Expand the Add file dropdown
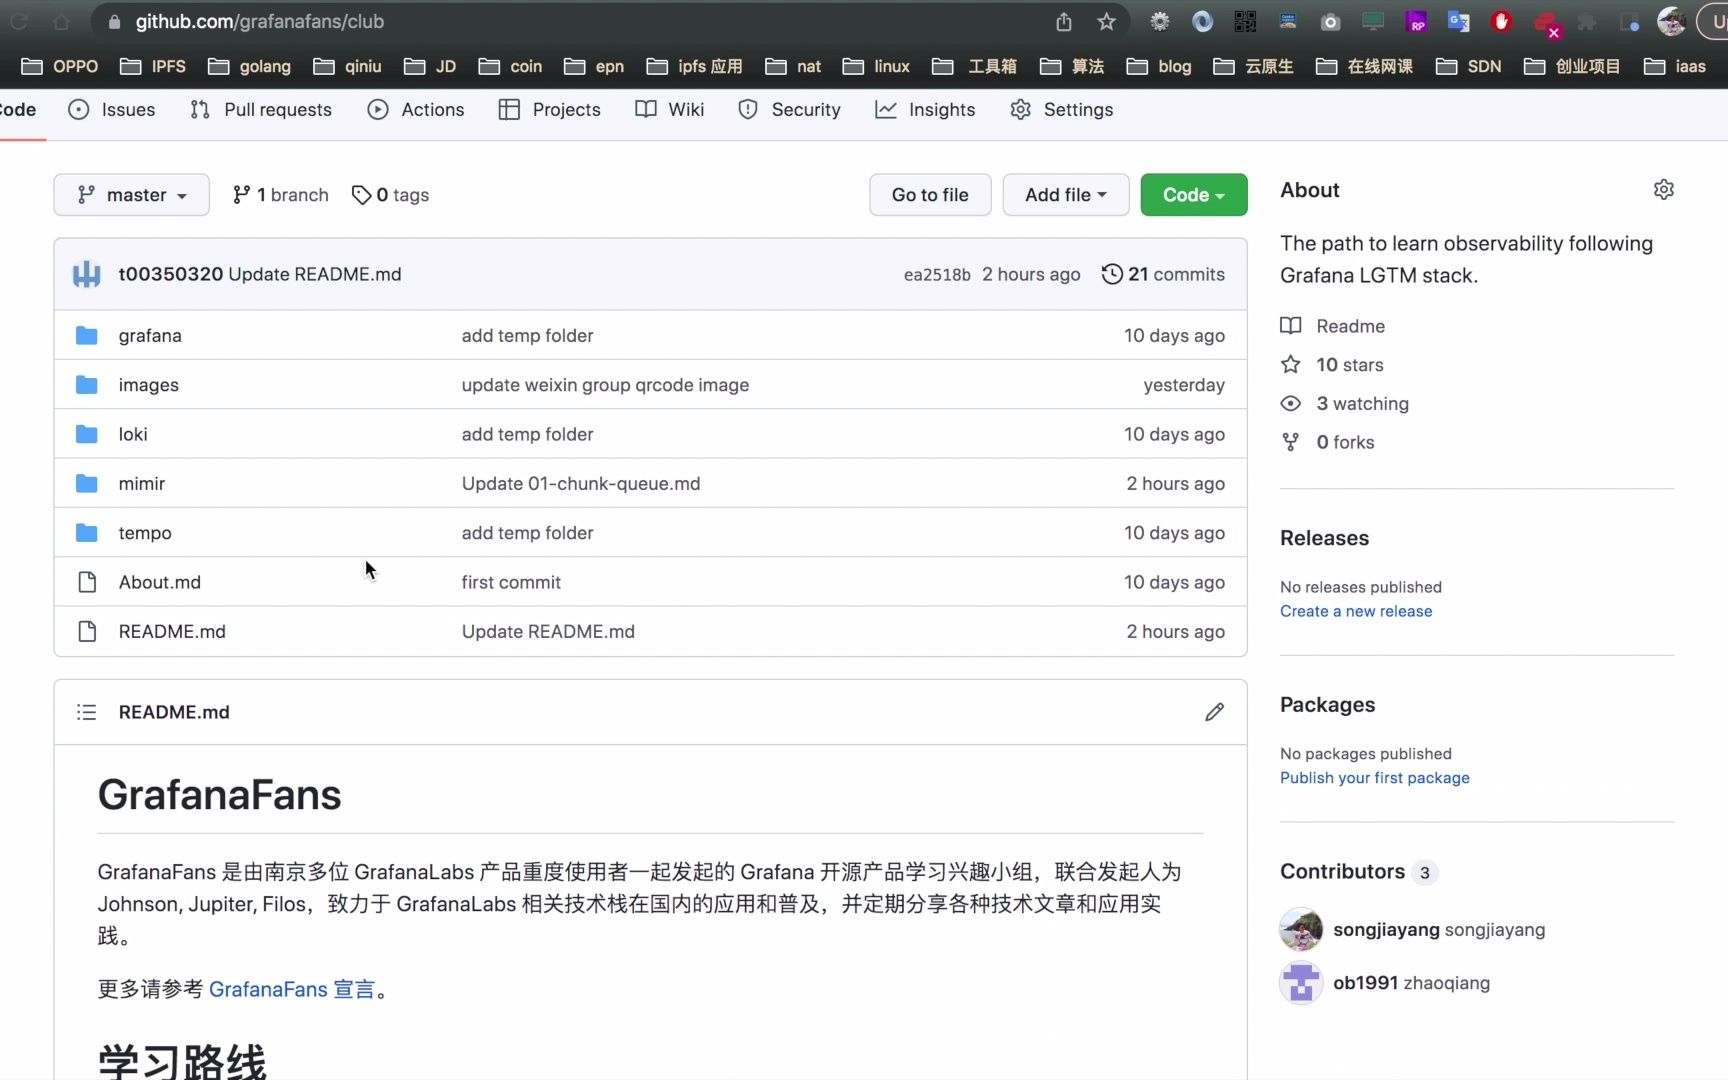 coord(1066,195)
